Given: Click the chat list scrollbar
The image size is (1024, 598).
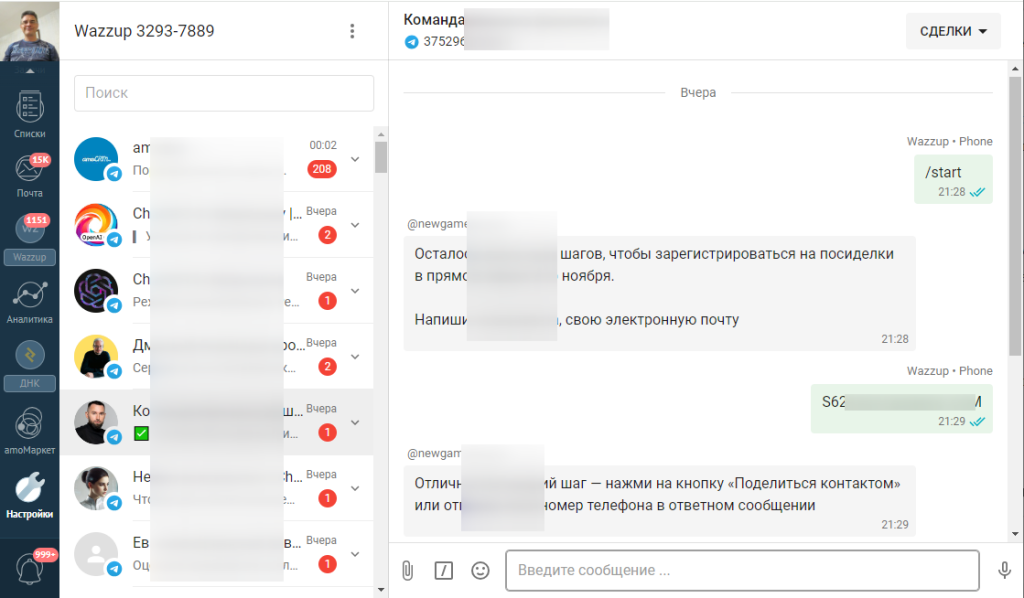Looking at the screenshot, I should [381, 157].
